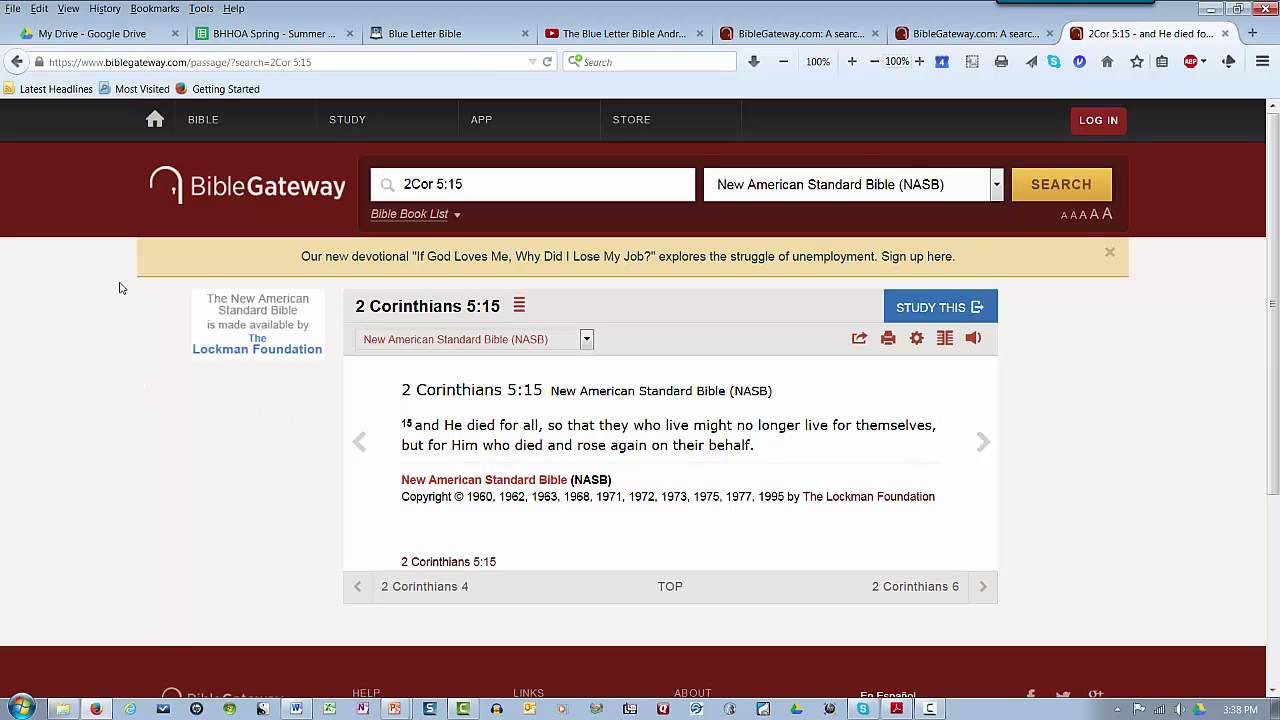
Task: Open STORE navigation item
Action: (x=631, y=120)
